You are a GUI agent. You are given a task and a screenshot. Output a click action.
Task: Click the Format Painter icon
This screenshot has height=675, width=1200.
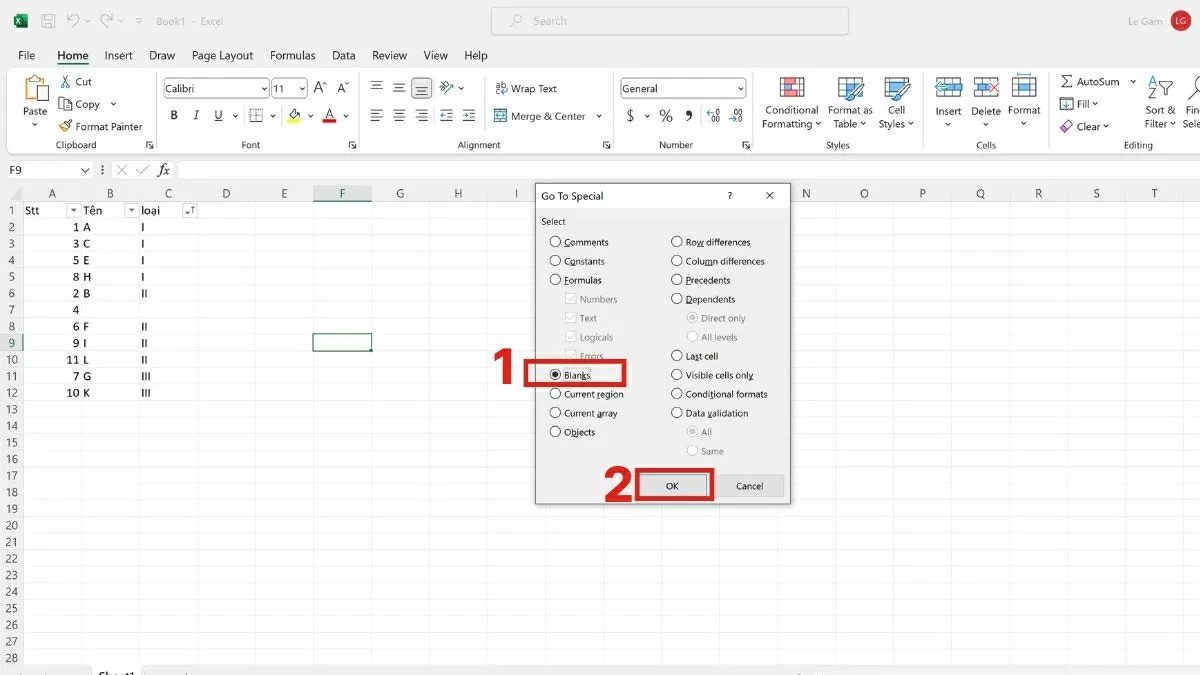[x=66, y=127]
